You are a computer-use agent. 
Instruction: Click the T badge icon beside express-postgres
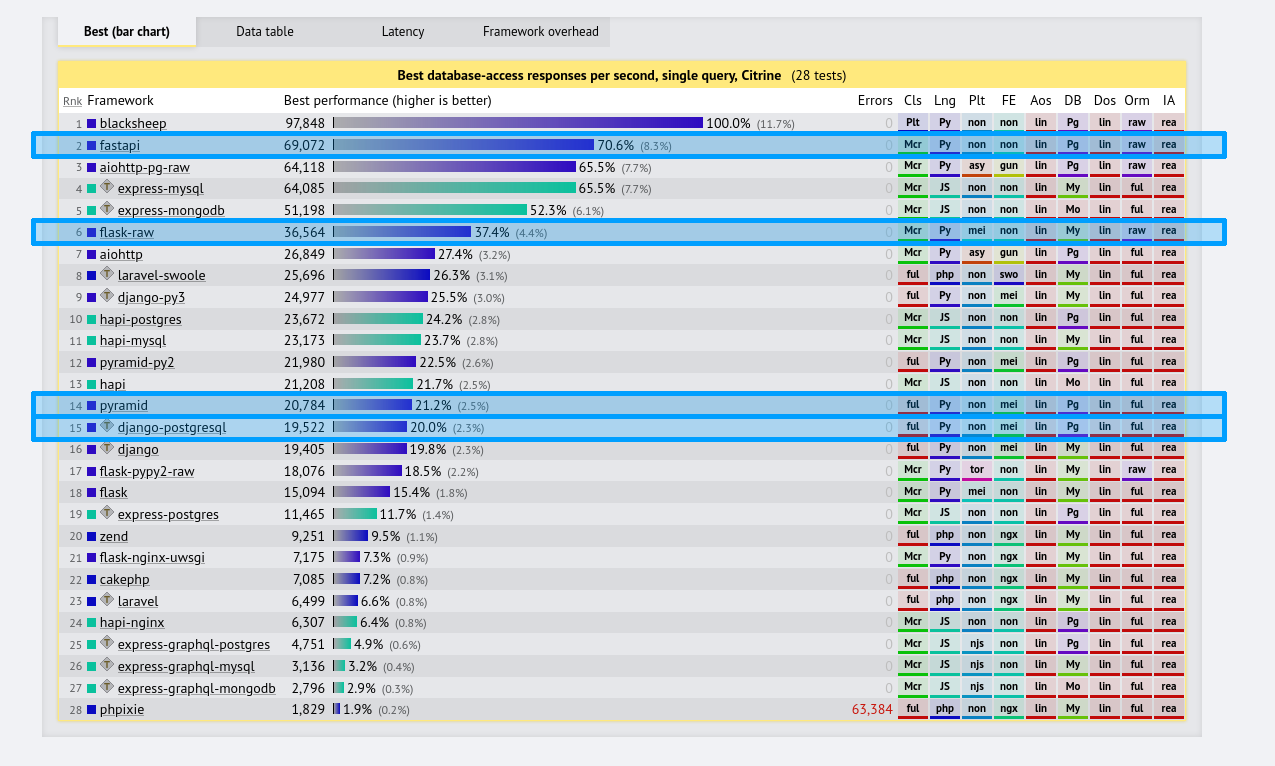click(107, 513)
